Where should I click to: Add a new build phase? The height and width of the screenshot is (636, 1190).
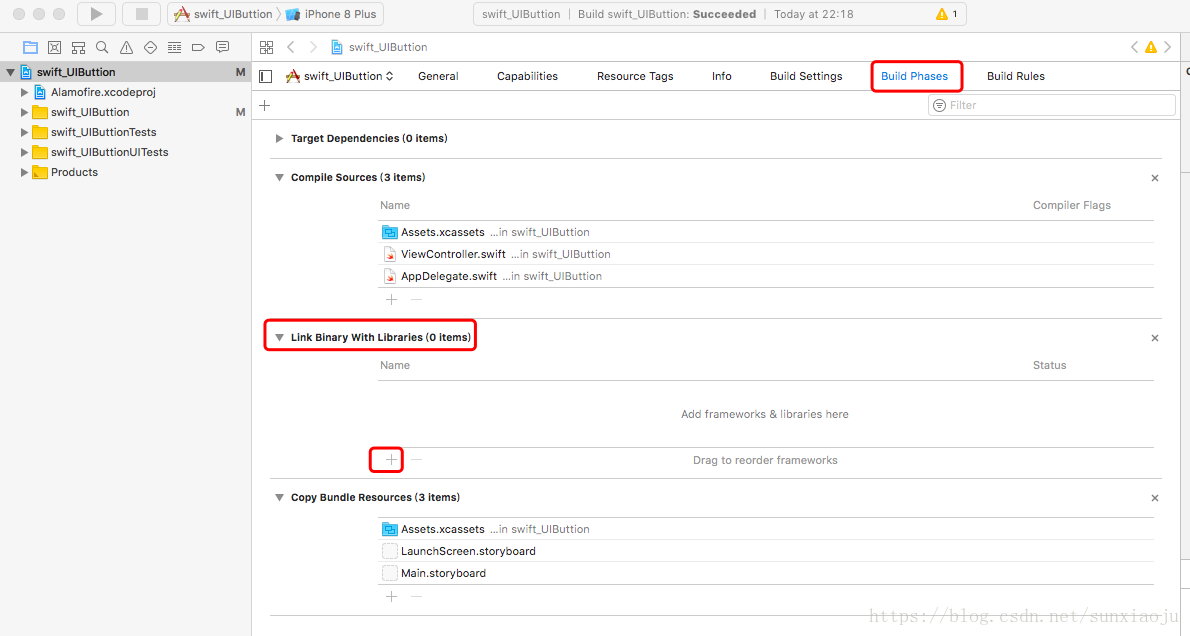264,105
